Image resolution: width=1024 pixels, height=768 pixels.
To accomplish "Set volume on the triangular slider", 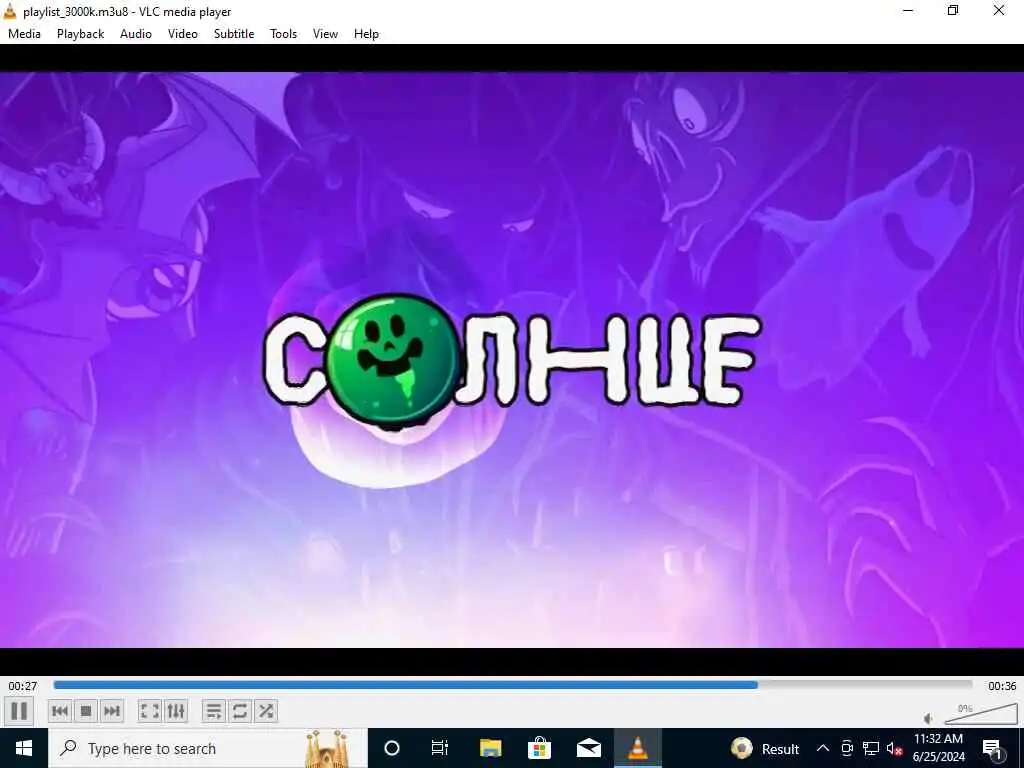I will pyautogui.click(x=980, y=714).
